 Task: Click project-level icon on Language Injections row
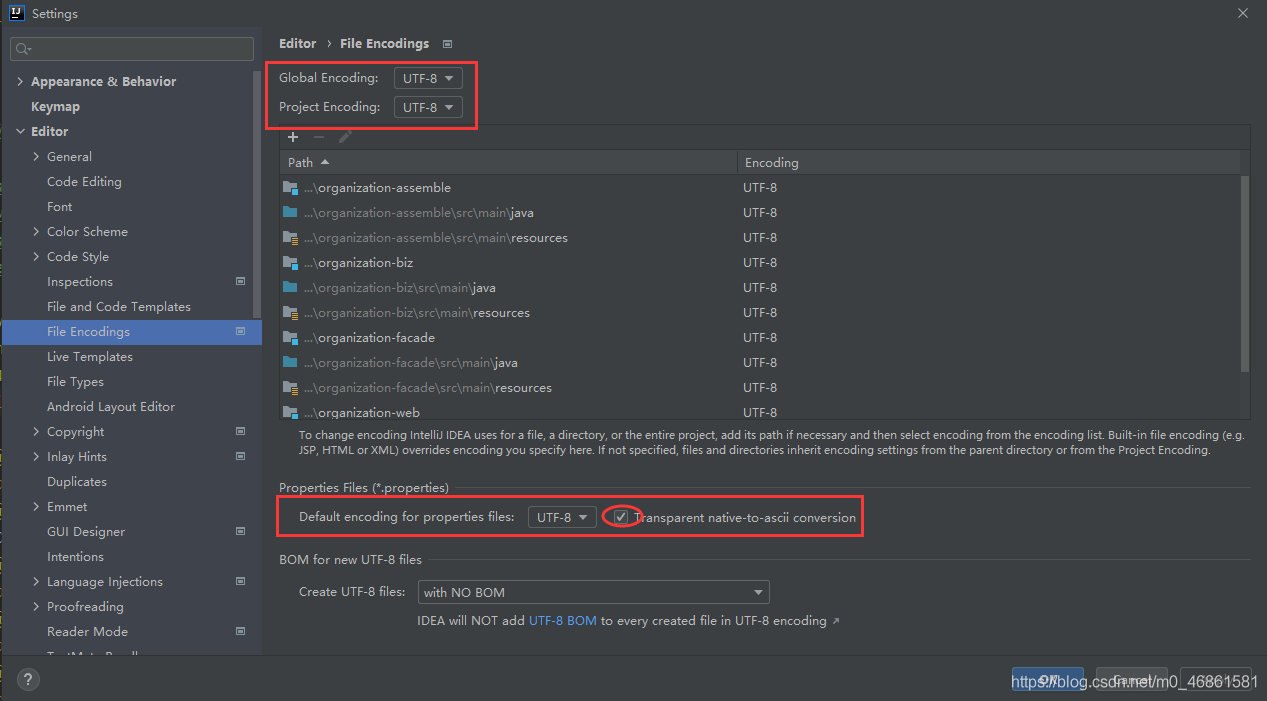[x=240, y=582]
